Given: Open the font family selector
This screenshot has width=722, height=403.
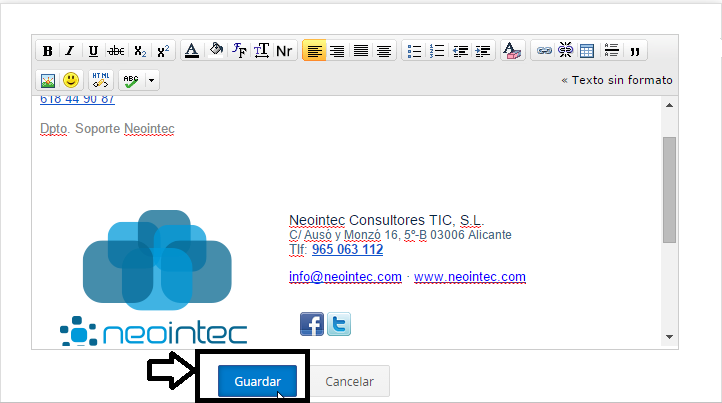Looking at the screenshot, I should [x=239, y=51].
